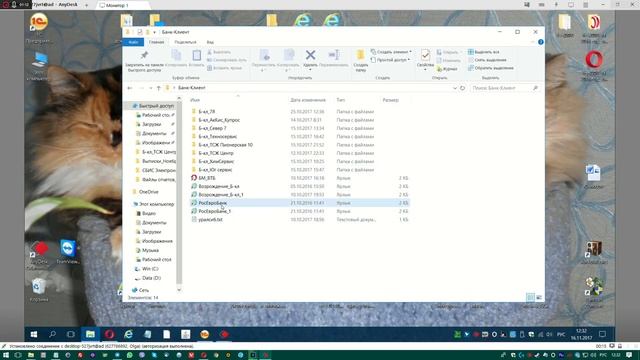Sort by the Размер column header
This screenshot has width=640, height=360.
pos(391,100)
